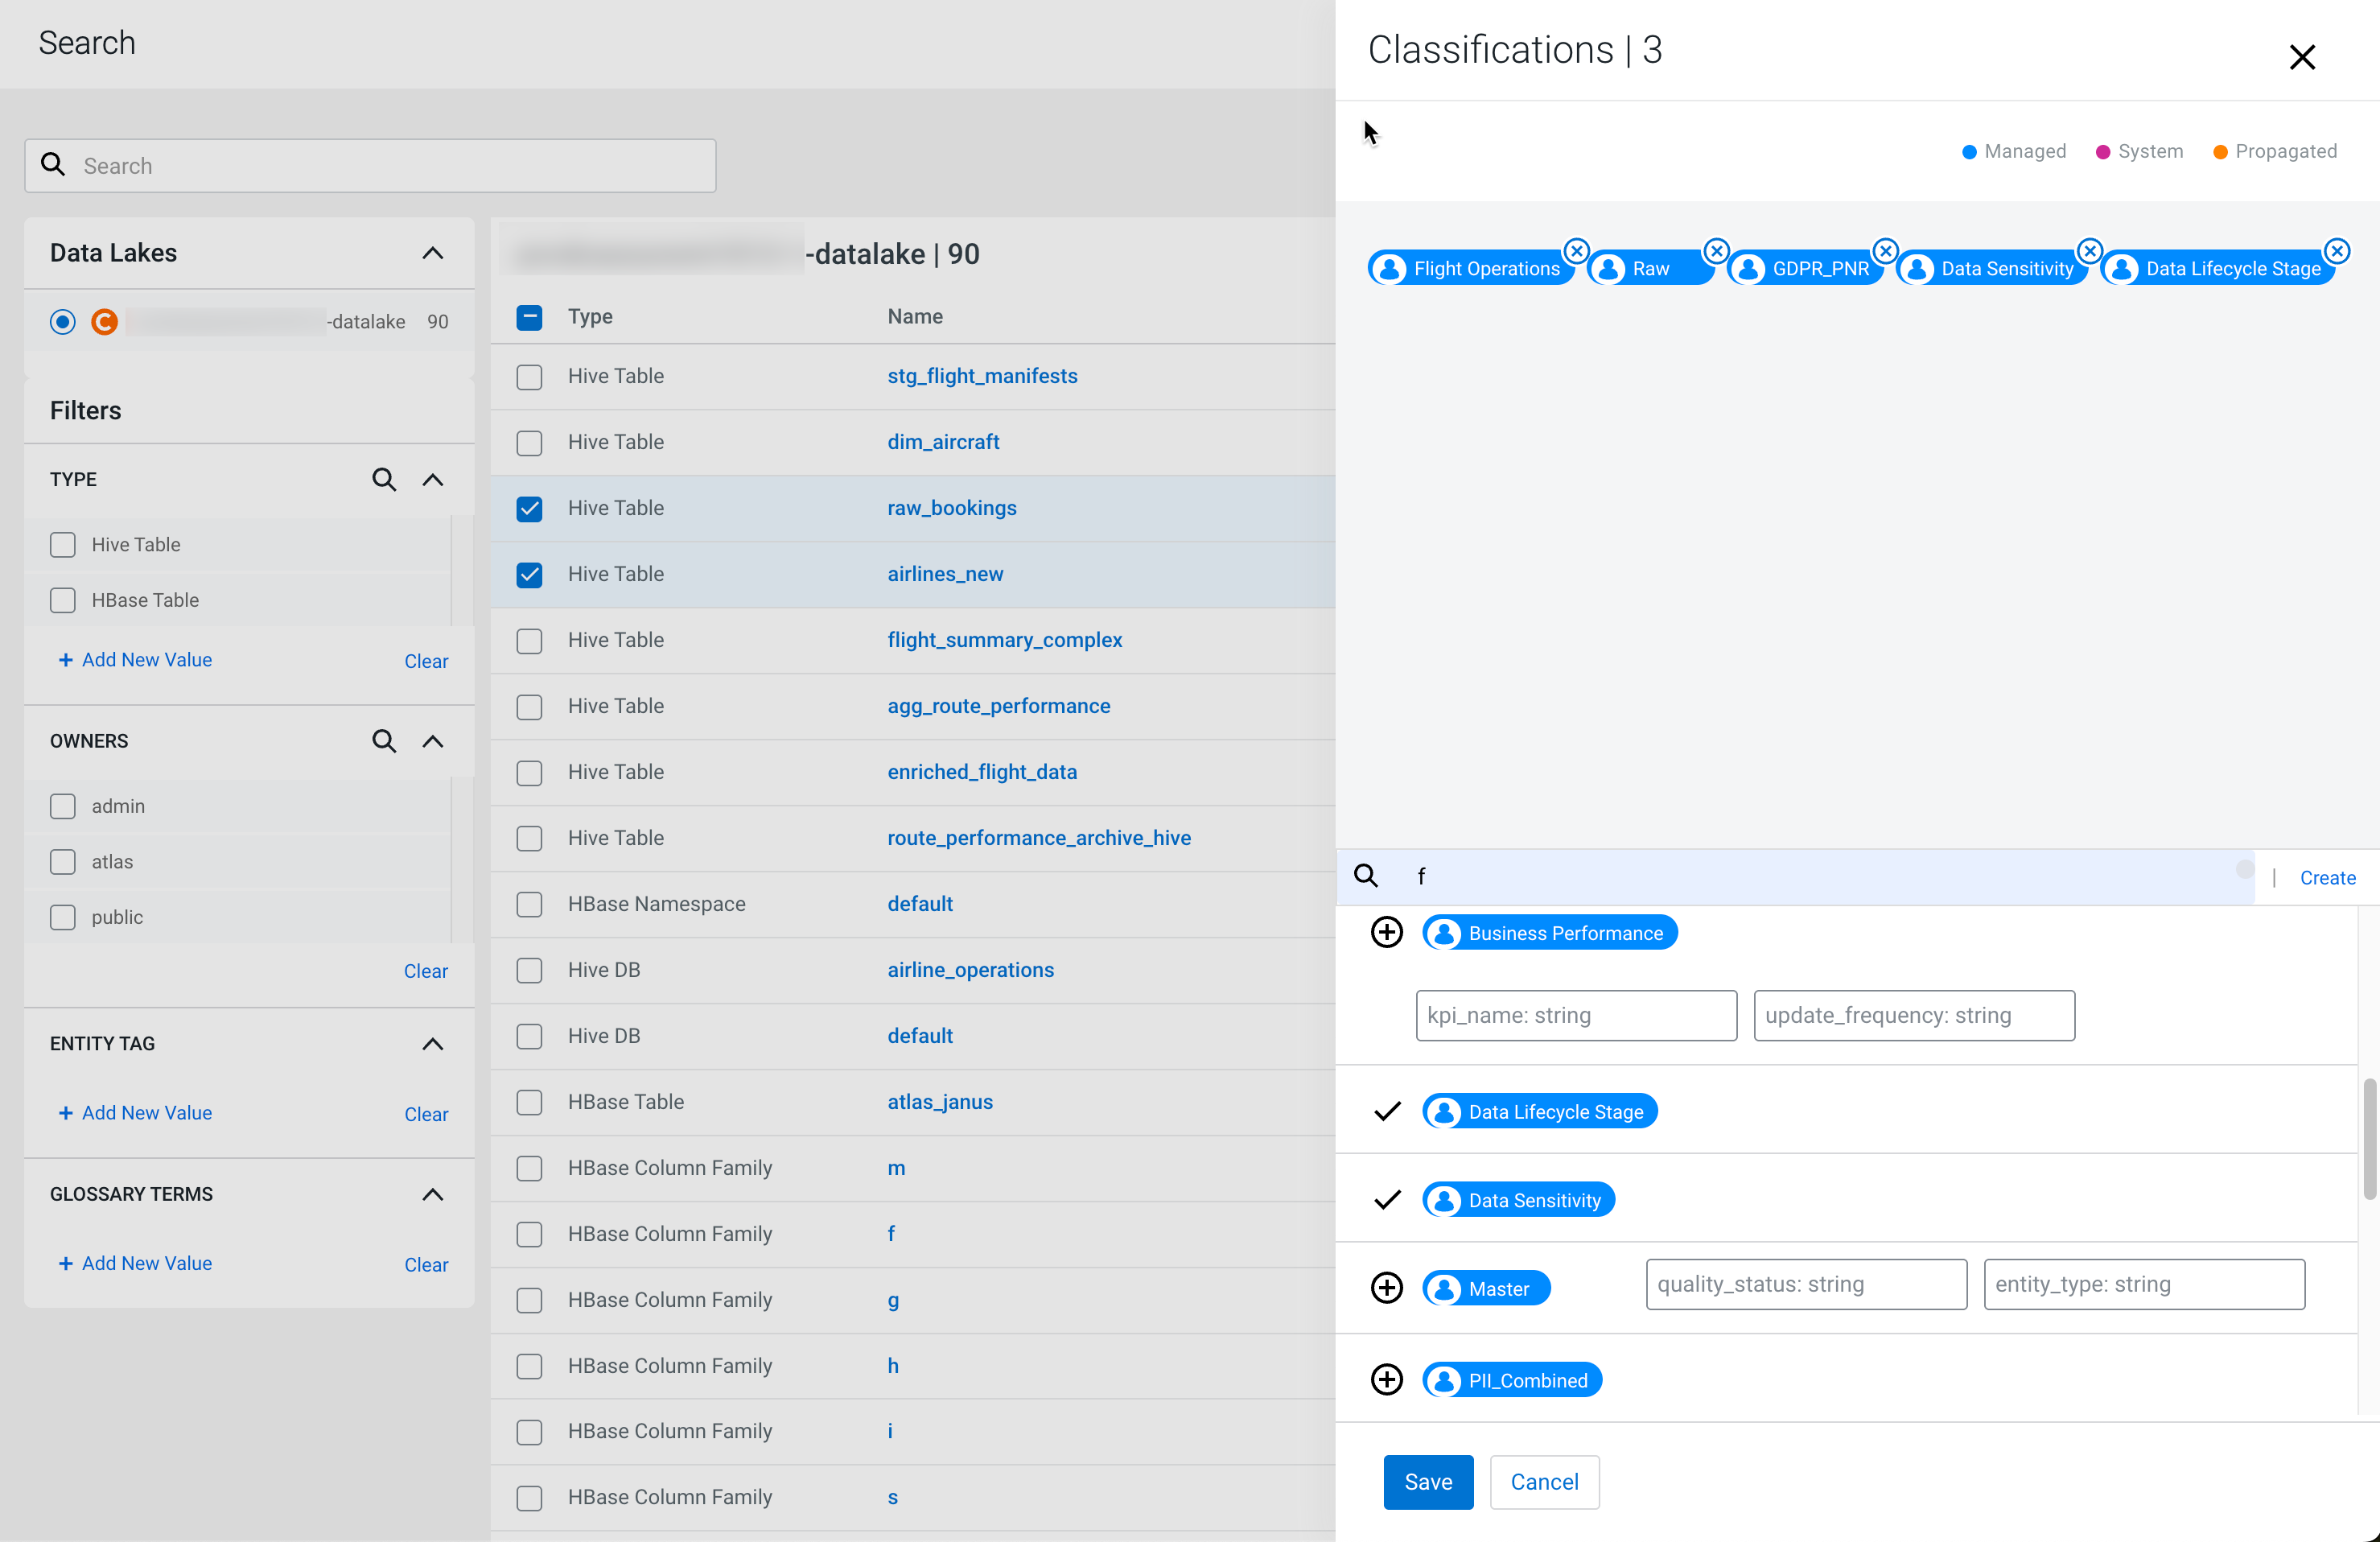Open the stg_flight_manifests table link
This screenshot has width=2380, height=1542.
tap(981, 376)
